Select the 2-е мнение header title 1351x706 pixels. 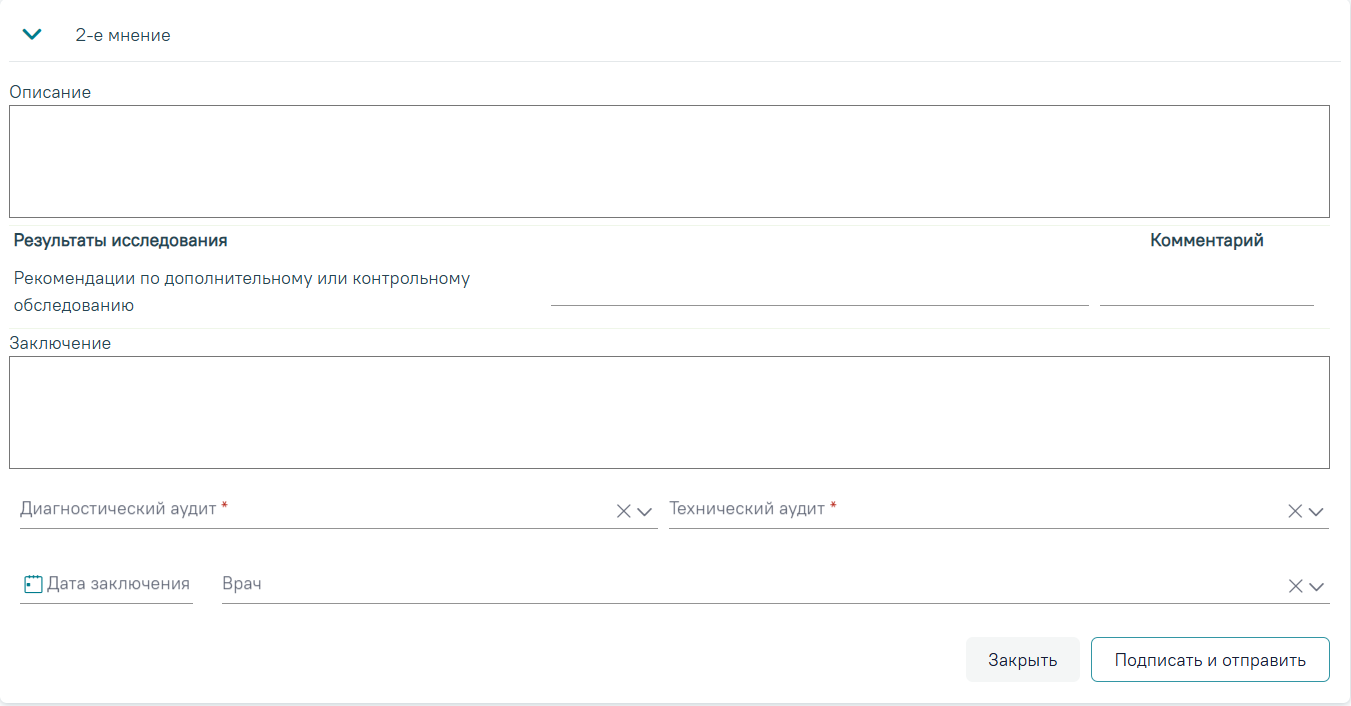[x=123, y=35]
